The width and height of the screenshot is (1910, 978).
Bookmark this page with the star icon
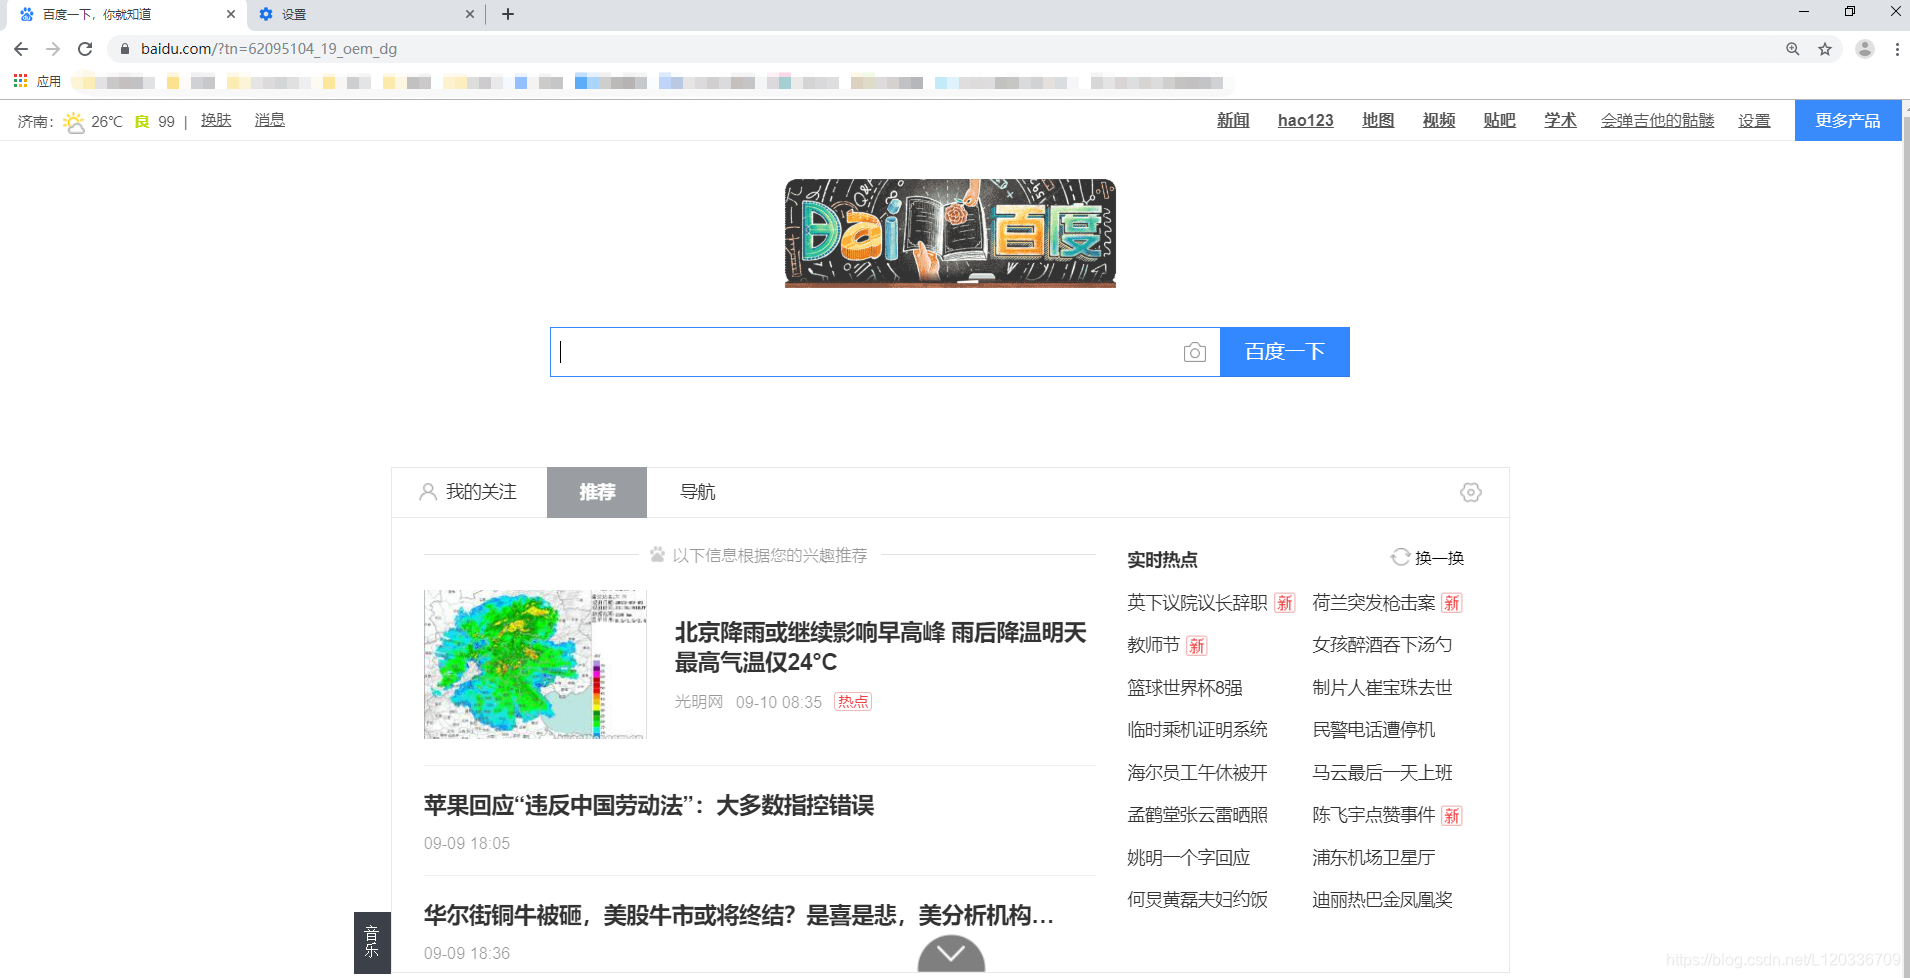tap(1825, 49)
